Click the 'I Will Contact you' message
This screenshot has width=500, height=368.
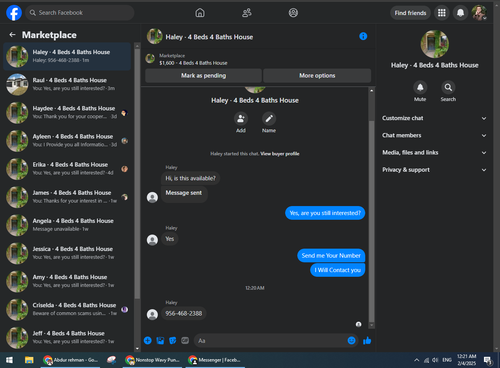(338, 270)
